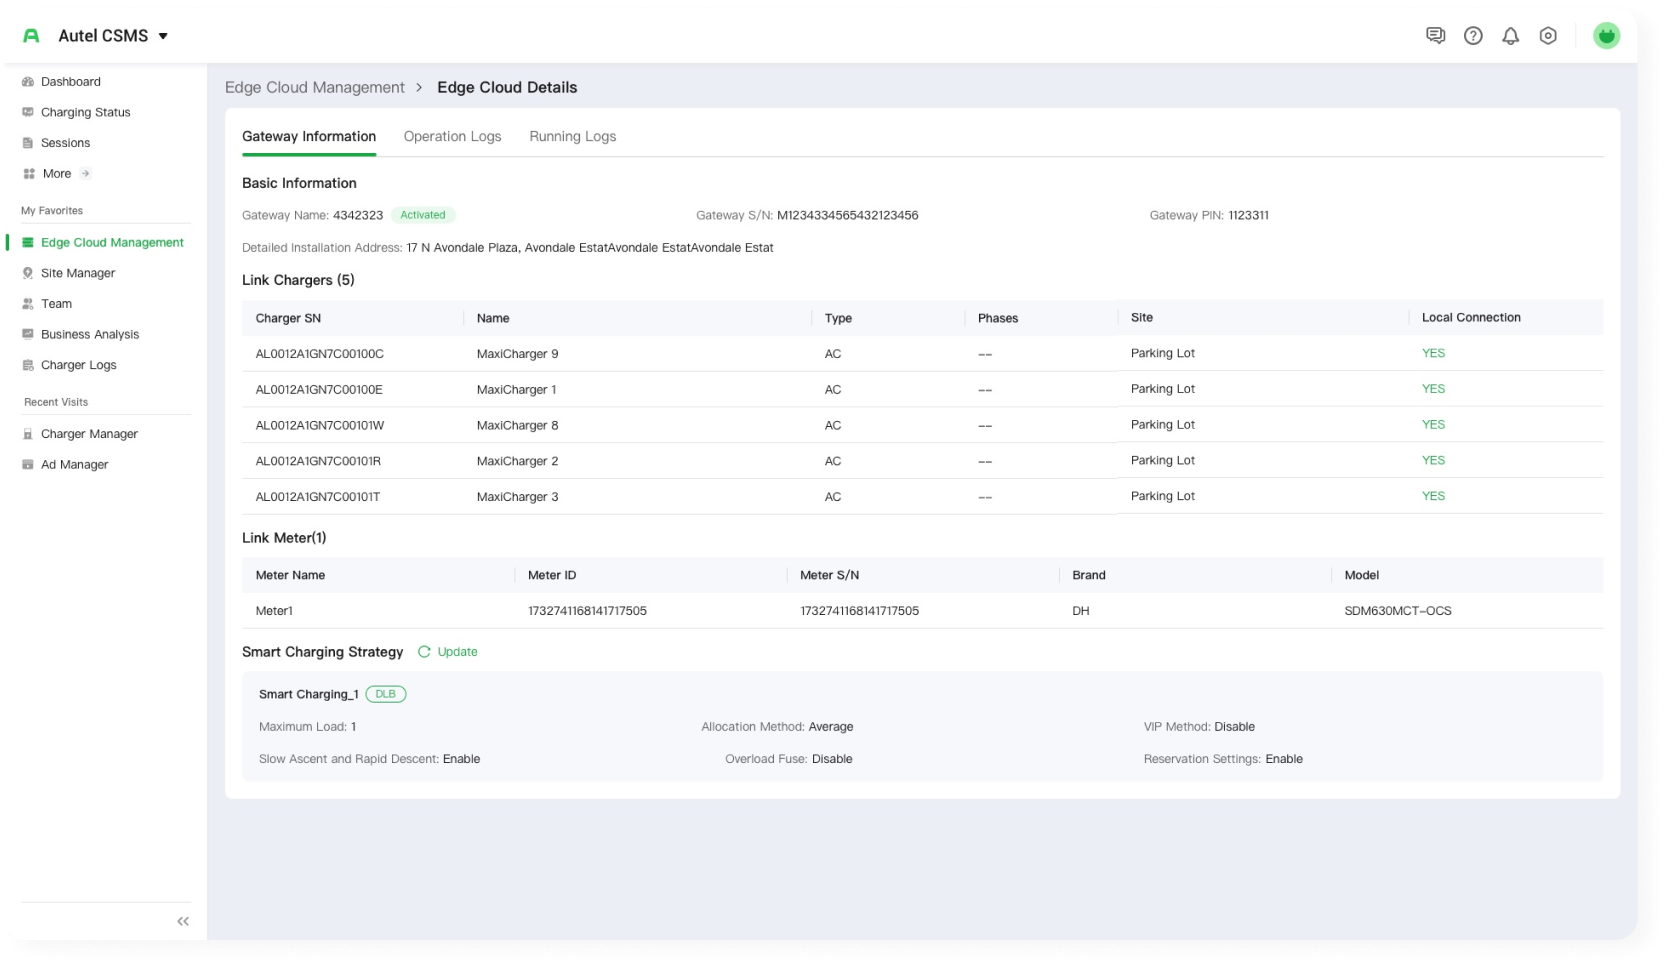Open Charger Manager under Recent Visits
This screenshot has height=964, width=1666.
coord(89,434)
